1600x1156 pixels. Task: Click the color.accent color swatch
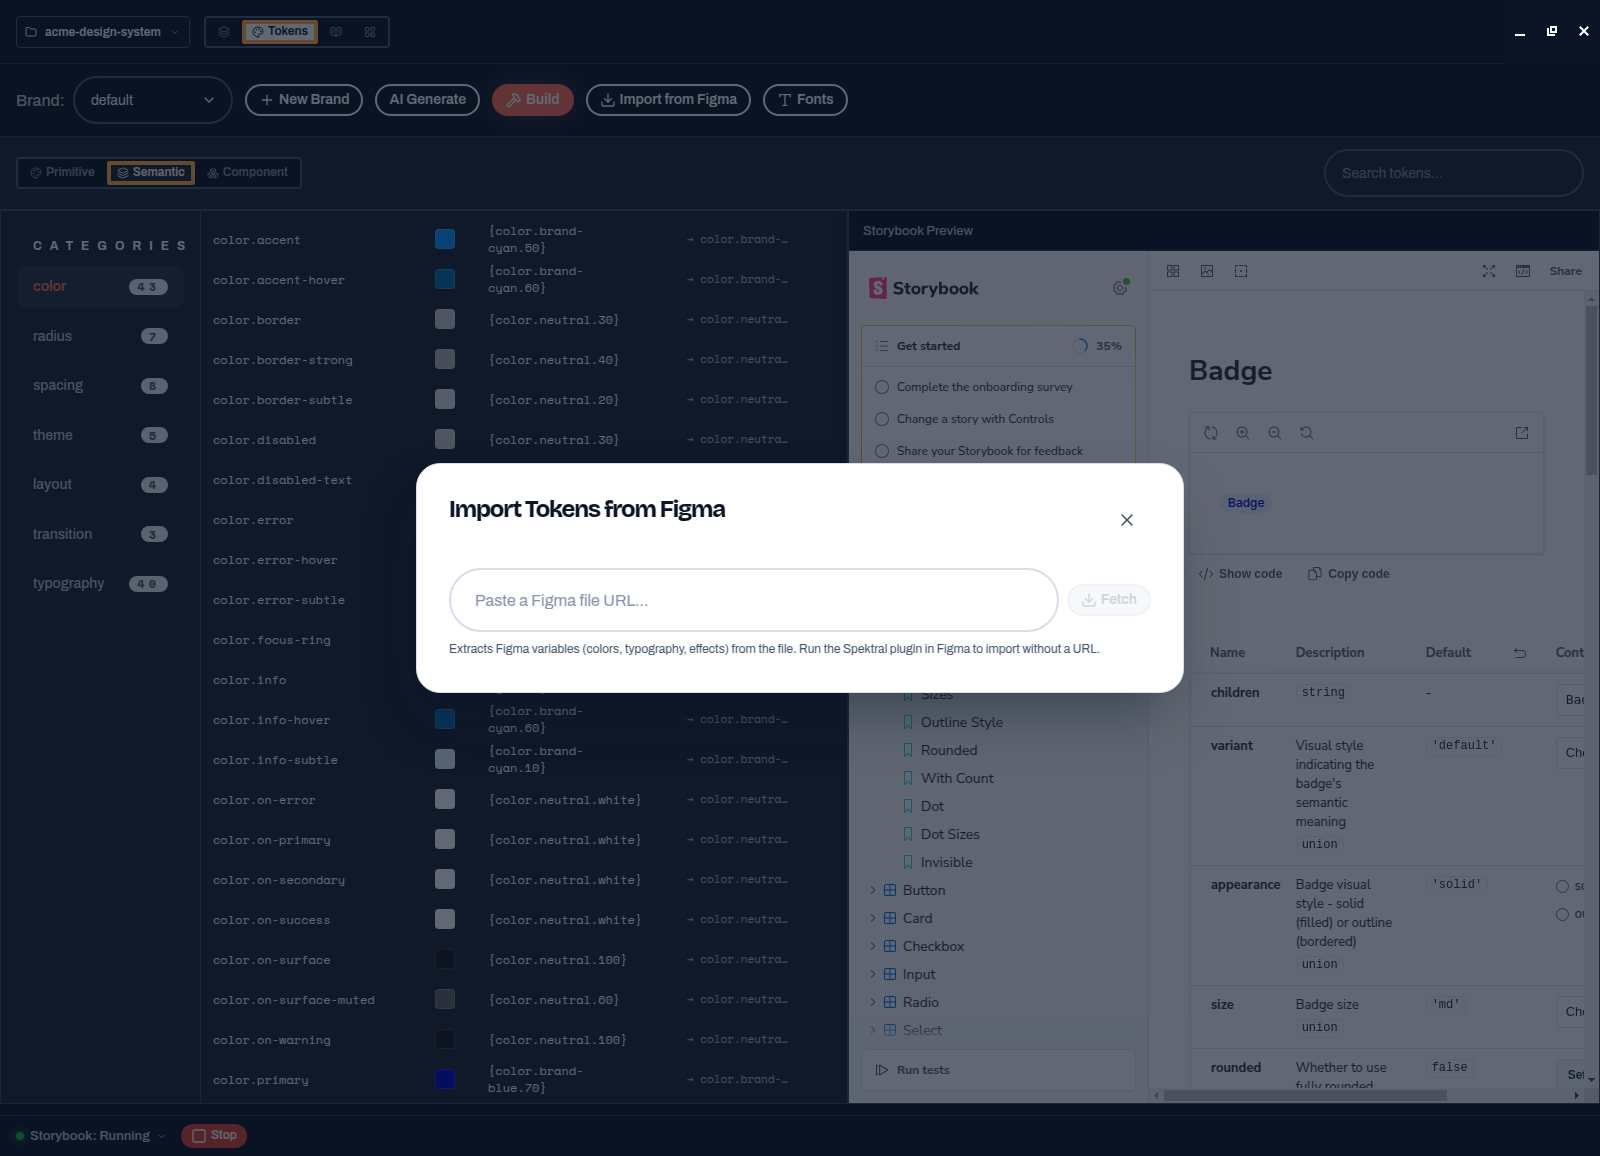tap(445, 239)
